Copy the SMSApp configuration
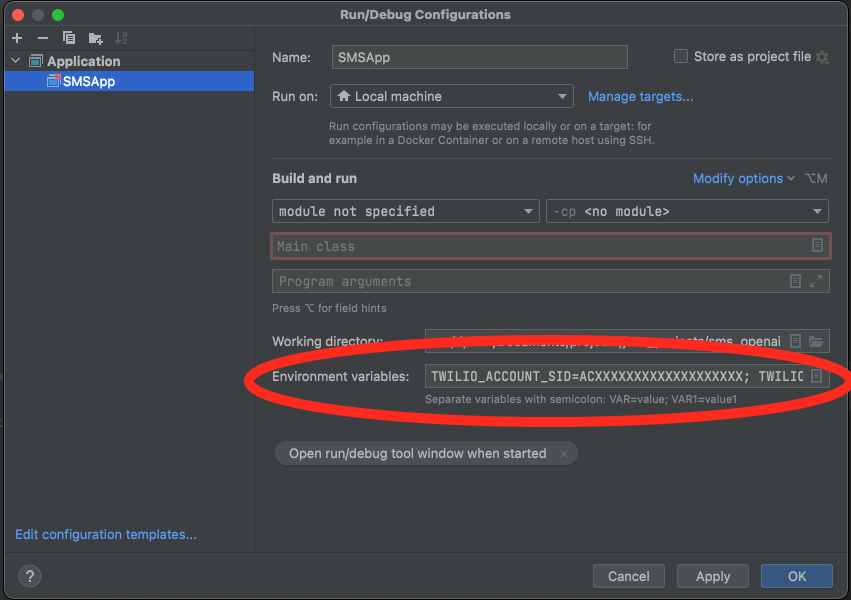The height and width of the screenshot is (600, 851). [x=68, y=38]
